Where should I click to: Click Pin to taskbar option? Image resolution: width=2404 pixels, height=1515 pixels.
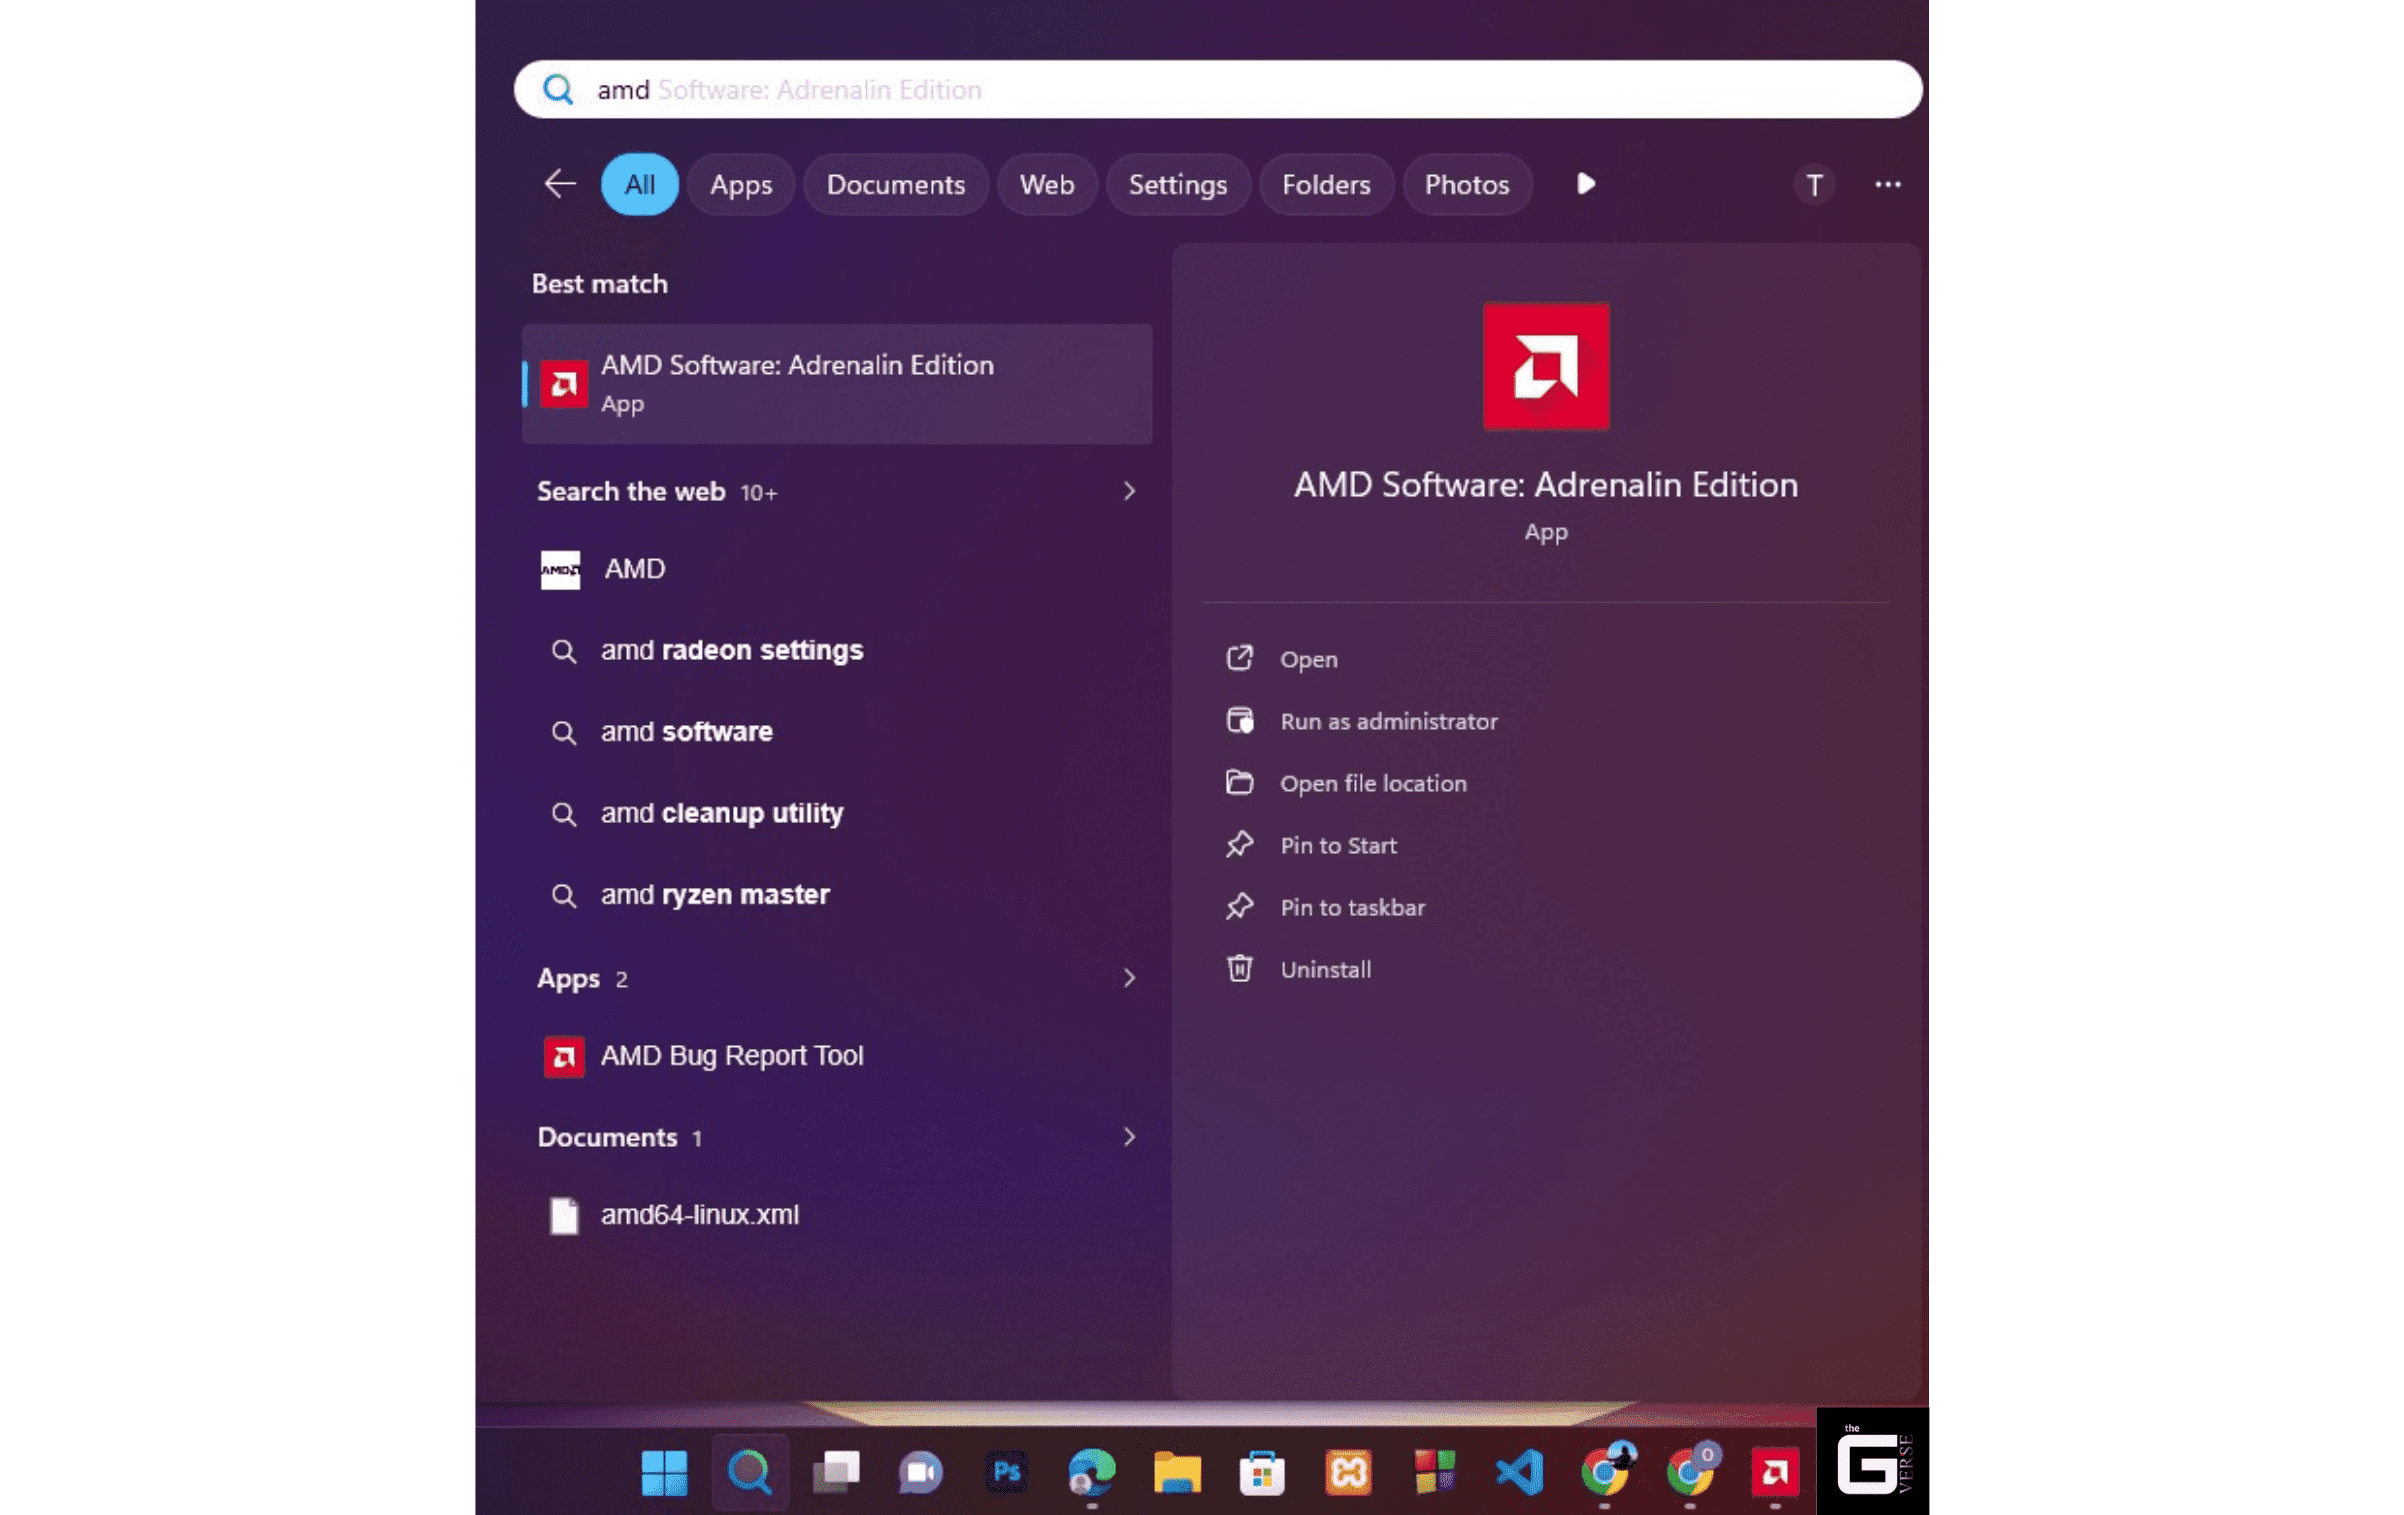1351,907
